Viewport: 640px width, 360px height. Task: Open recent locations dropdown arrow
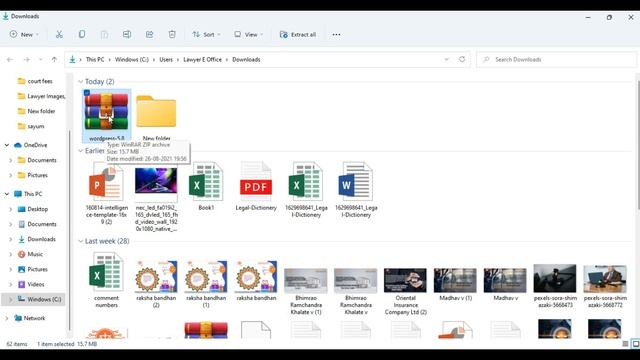[40, 60]
